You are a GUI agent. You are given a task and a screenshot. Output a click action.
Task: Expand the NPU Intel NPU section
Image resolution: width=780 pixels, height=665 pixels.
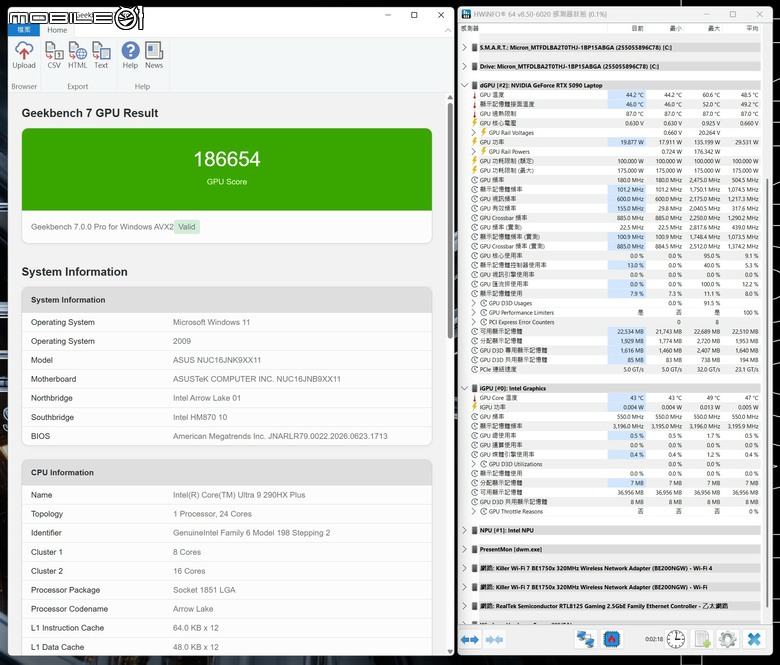(465, 530)
